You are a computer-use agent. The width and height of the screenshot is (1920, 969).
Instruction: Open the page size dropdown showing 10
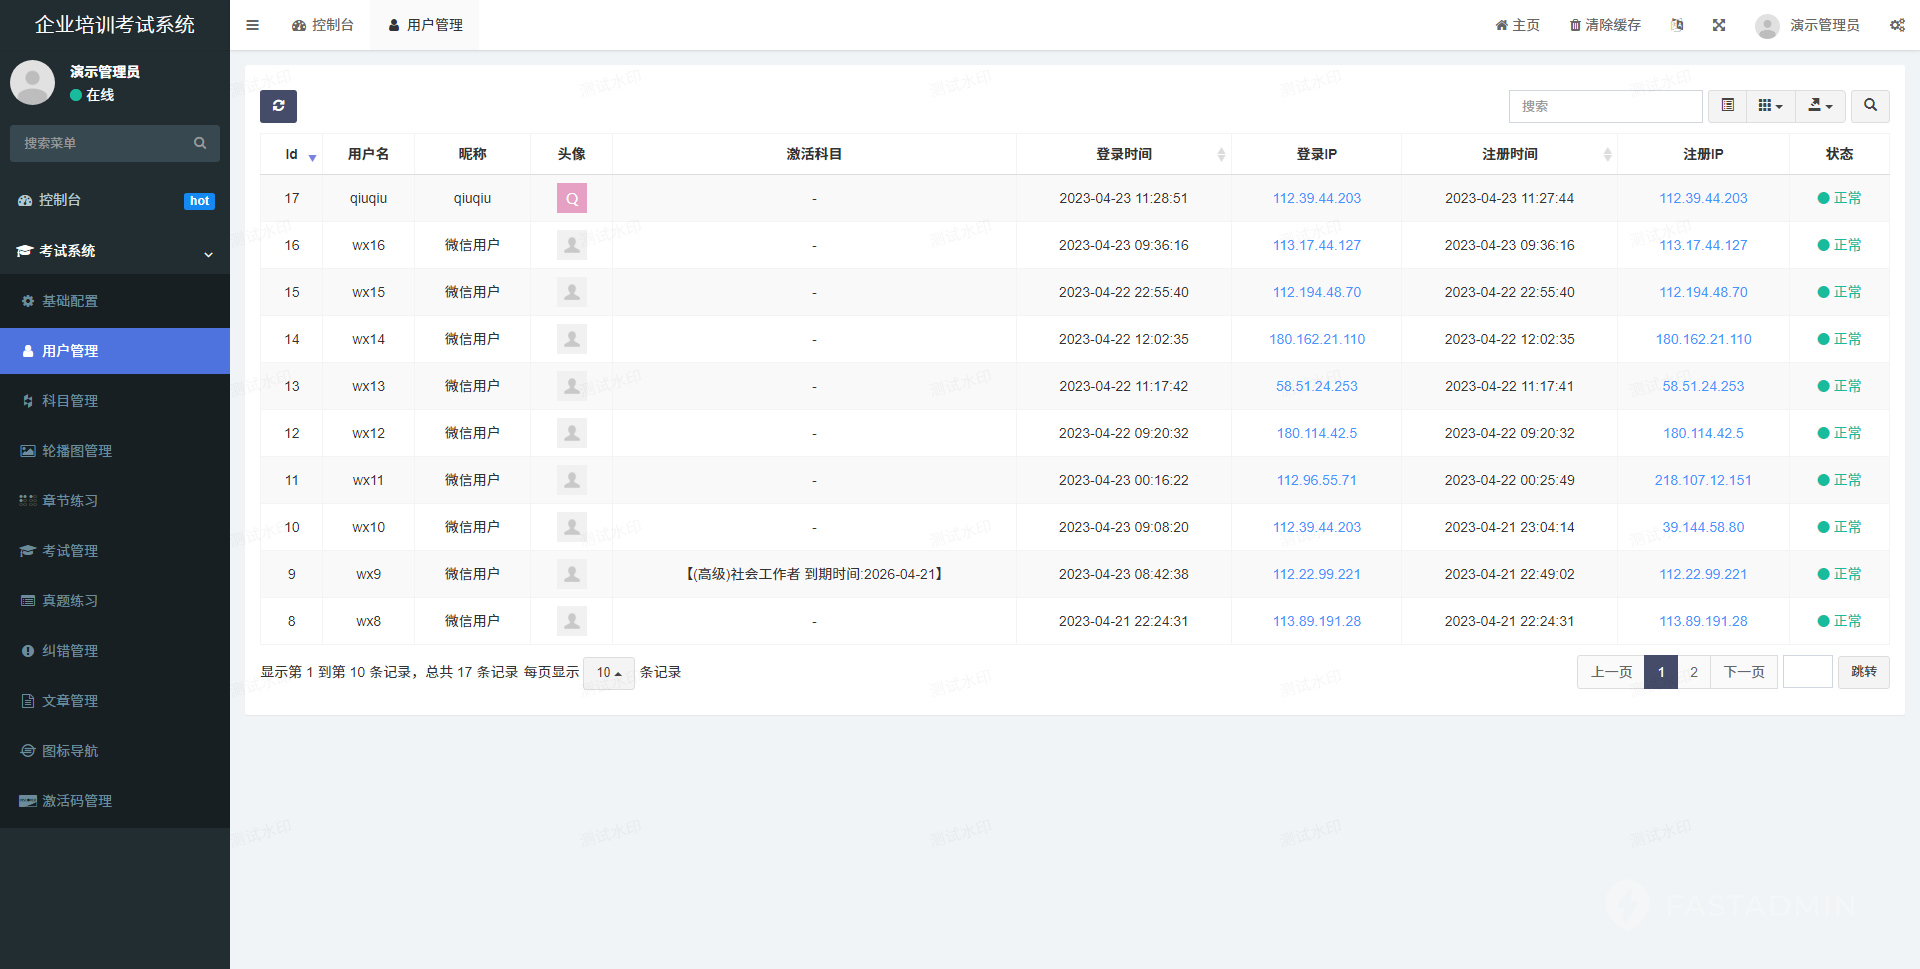[x=608, y=673]
